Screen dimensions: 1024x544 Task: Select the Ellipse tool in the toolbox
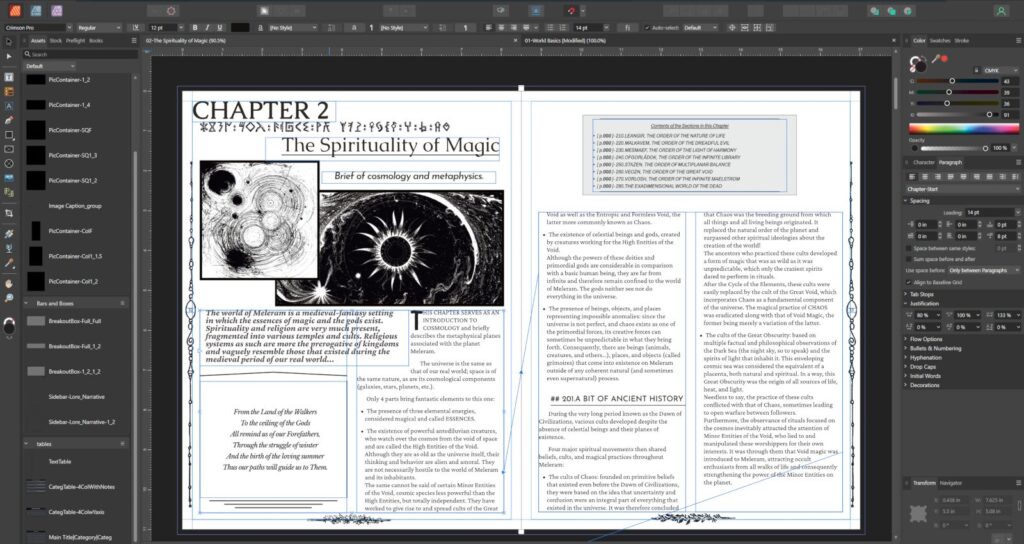(9, 163)
